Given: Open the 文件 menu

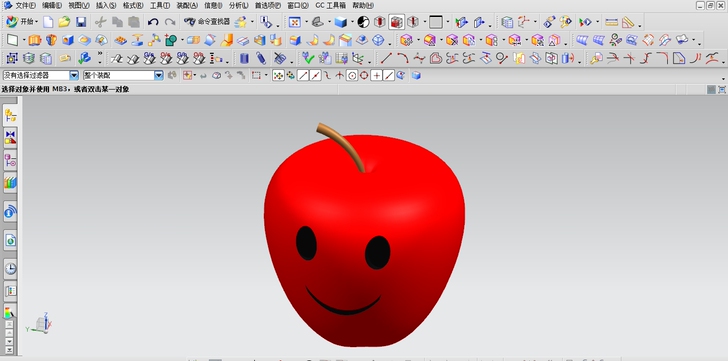Looking at the screenshot, I should (25, 6).
